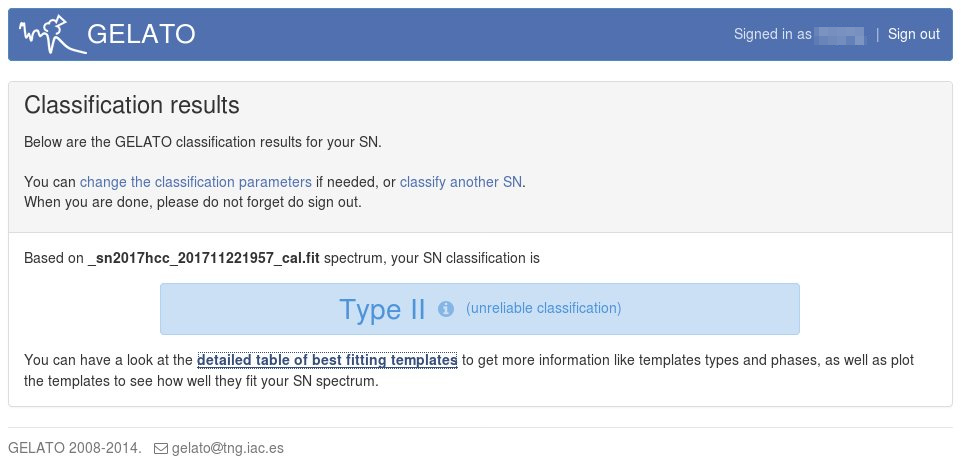Sign out of the GELATO session
This screenshot has width=961, height=461.
tap(913, 34)
